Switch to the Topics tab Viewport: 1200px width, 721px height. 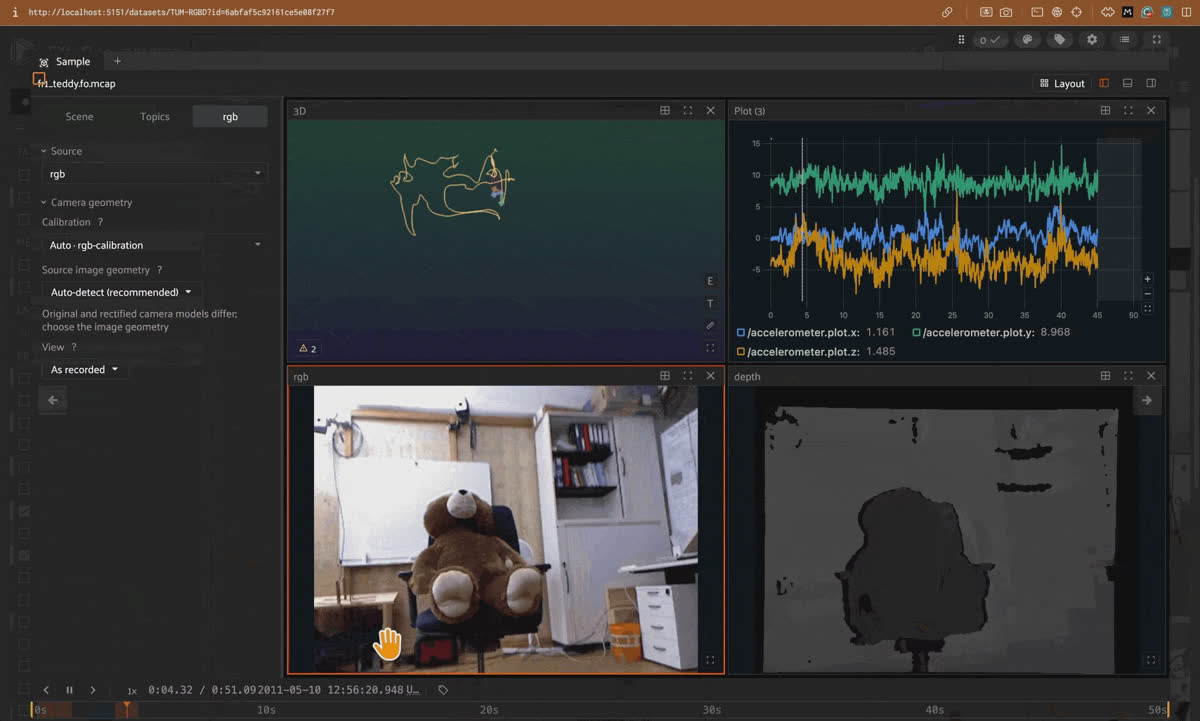coord(155,117)
